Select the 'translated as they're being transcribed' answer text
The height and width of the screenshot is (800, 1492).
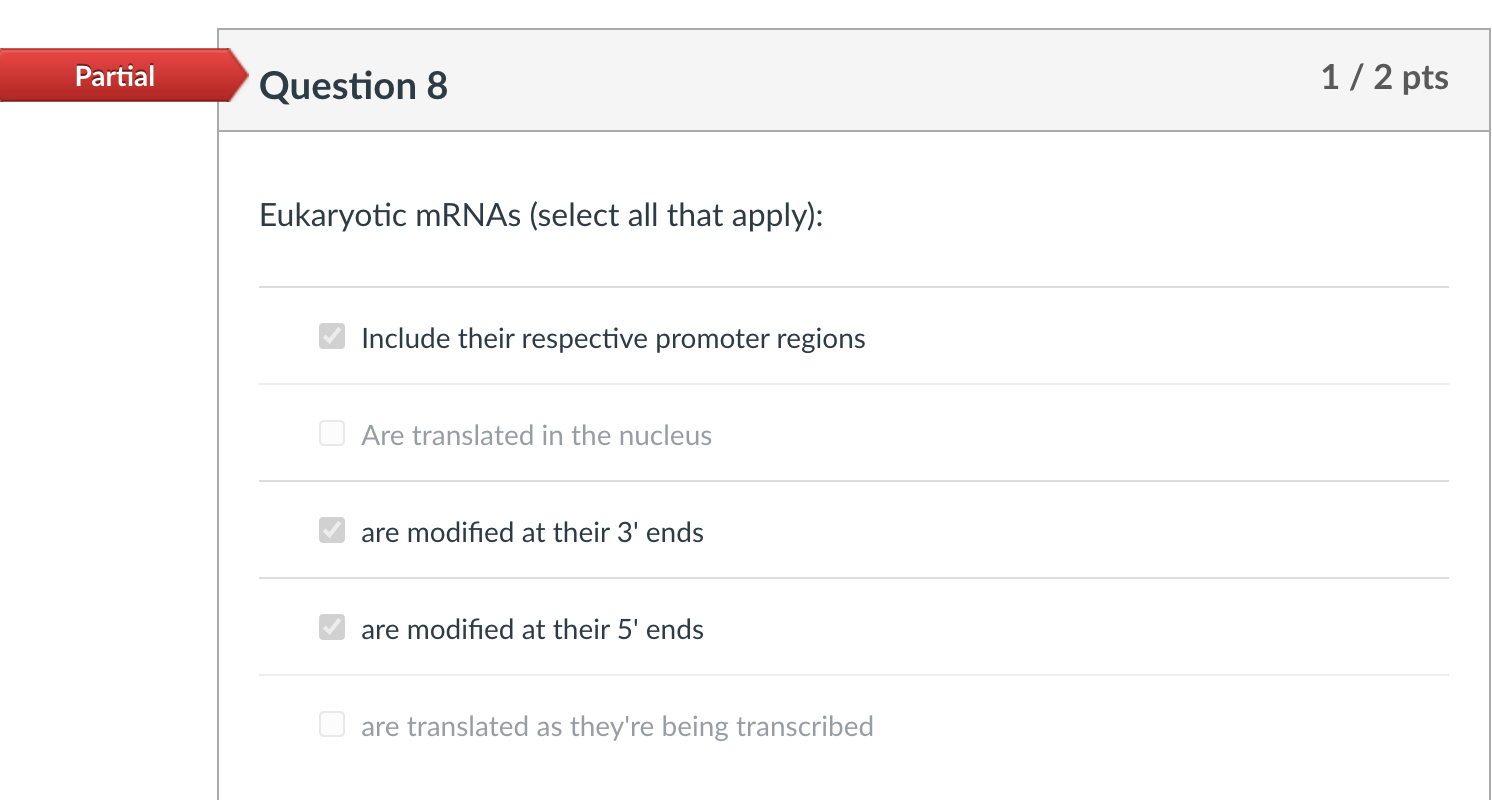pyautogui.click(x=617, y=726)
